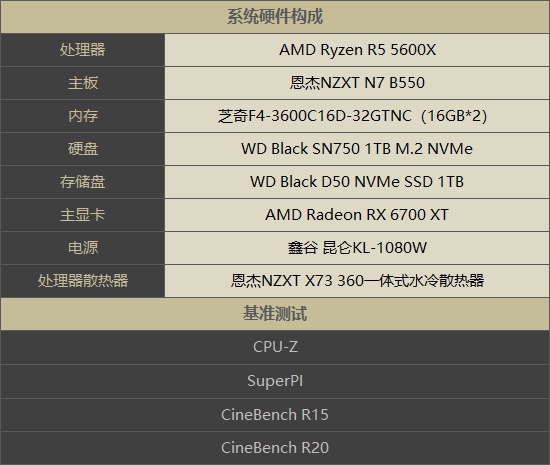The width and height of the screenshot is (550, 465).
Task: Select the 存储盘 label cell
Action: coord(83,182)
